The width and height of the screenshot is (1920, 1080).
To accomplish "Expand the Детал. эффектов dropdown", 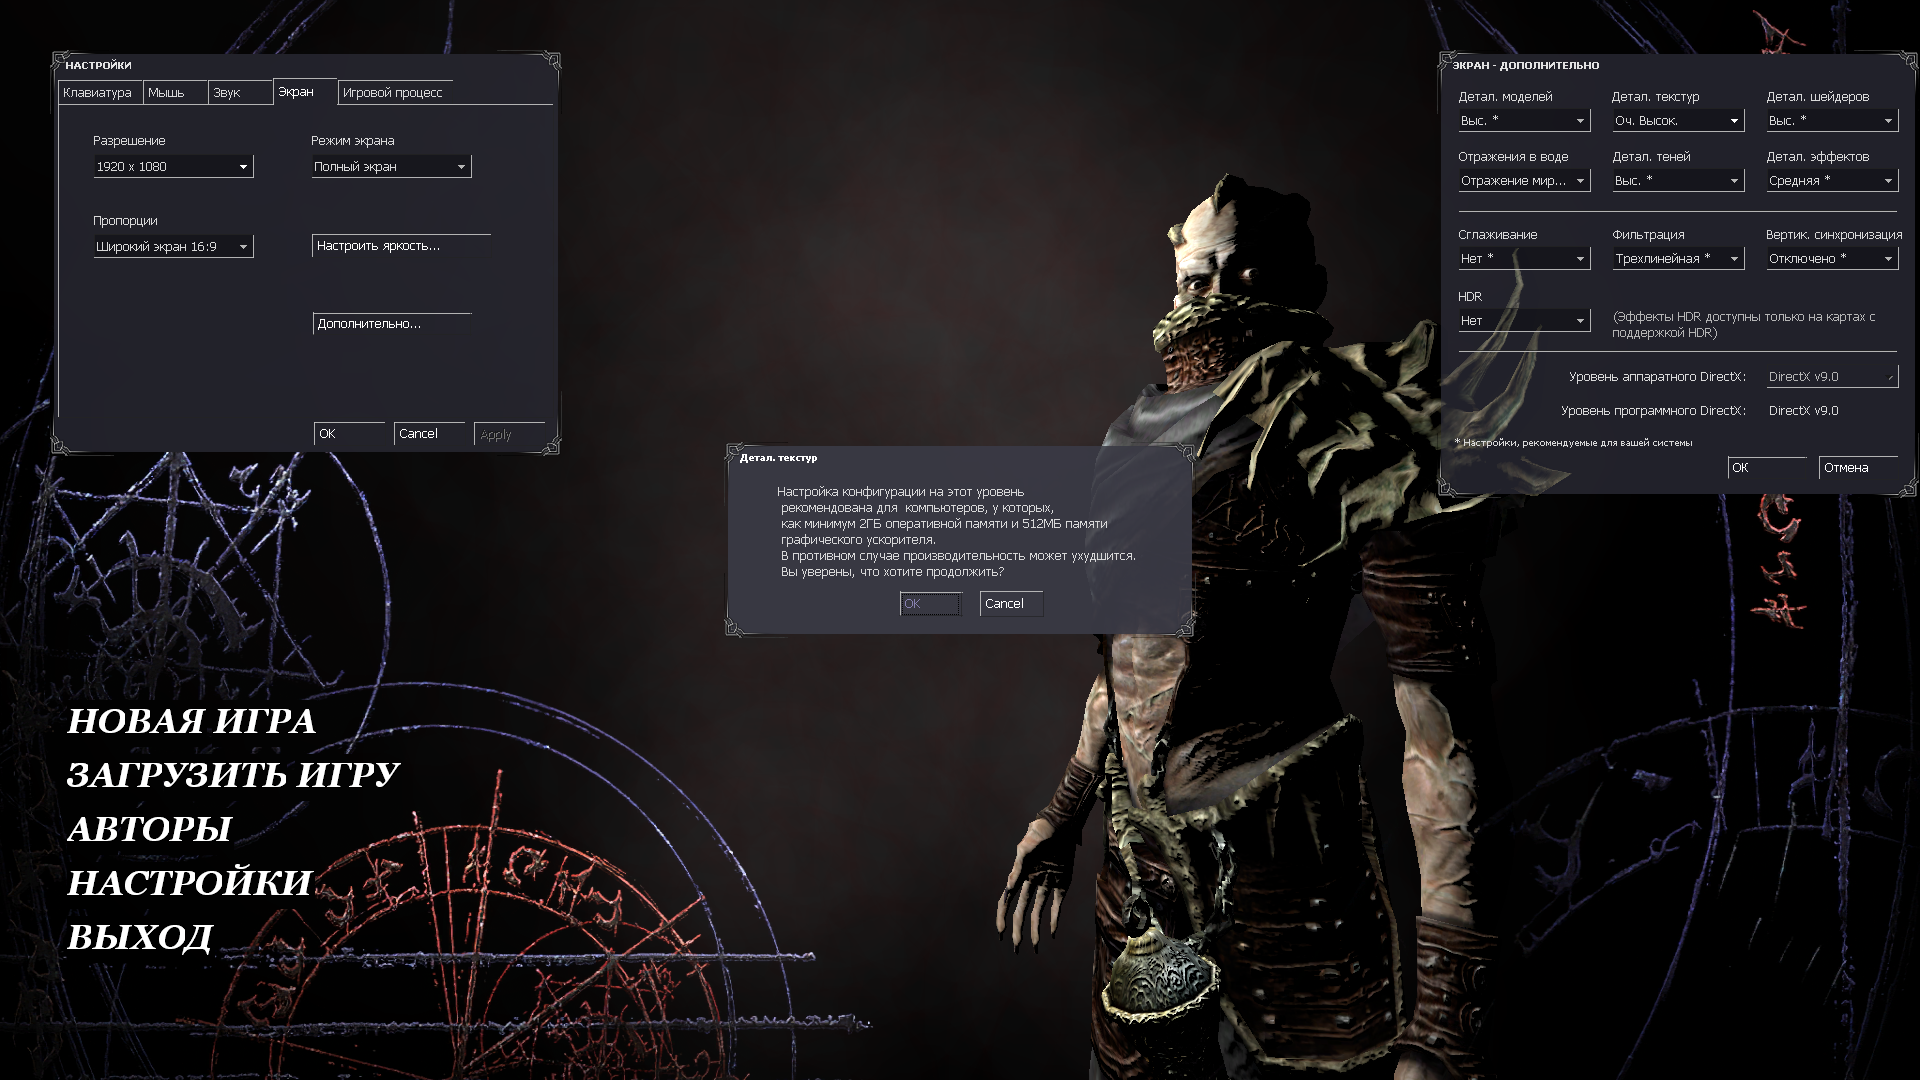I will [x=1832, y=181].
